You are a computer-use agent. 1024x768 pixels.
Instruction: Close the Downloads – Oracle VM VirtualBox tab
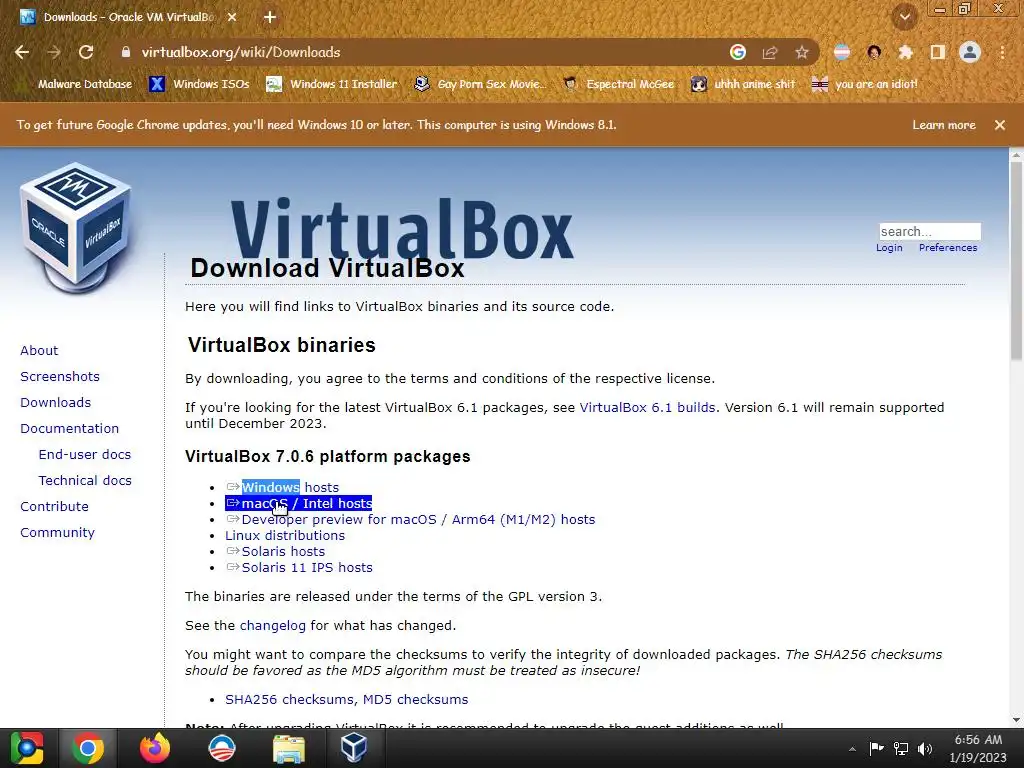coord(232,17)
